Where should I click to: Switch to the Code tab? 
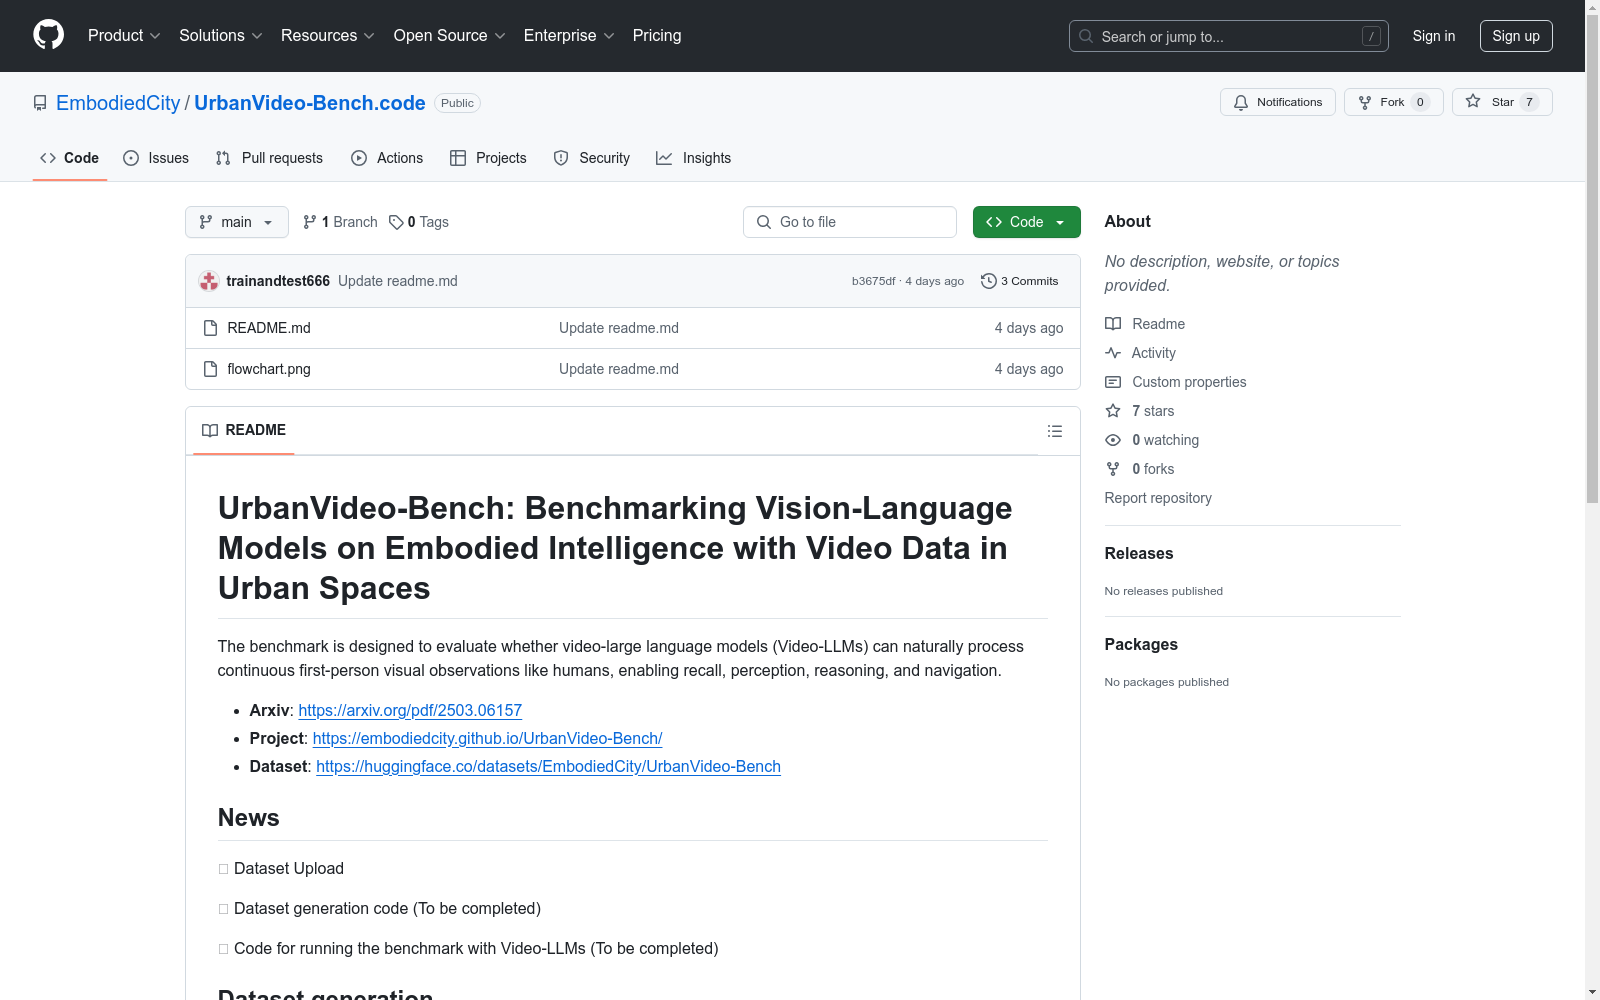coord(70,158)
